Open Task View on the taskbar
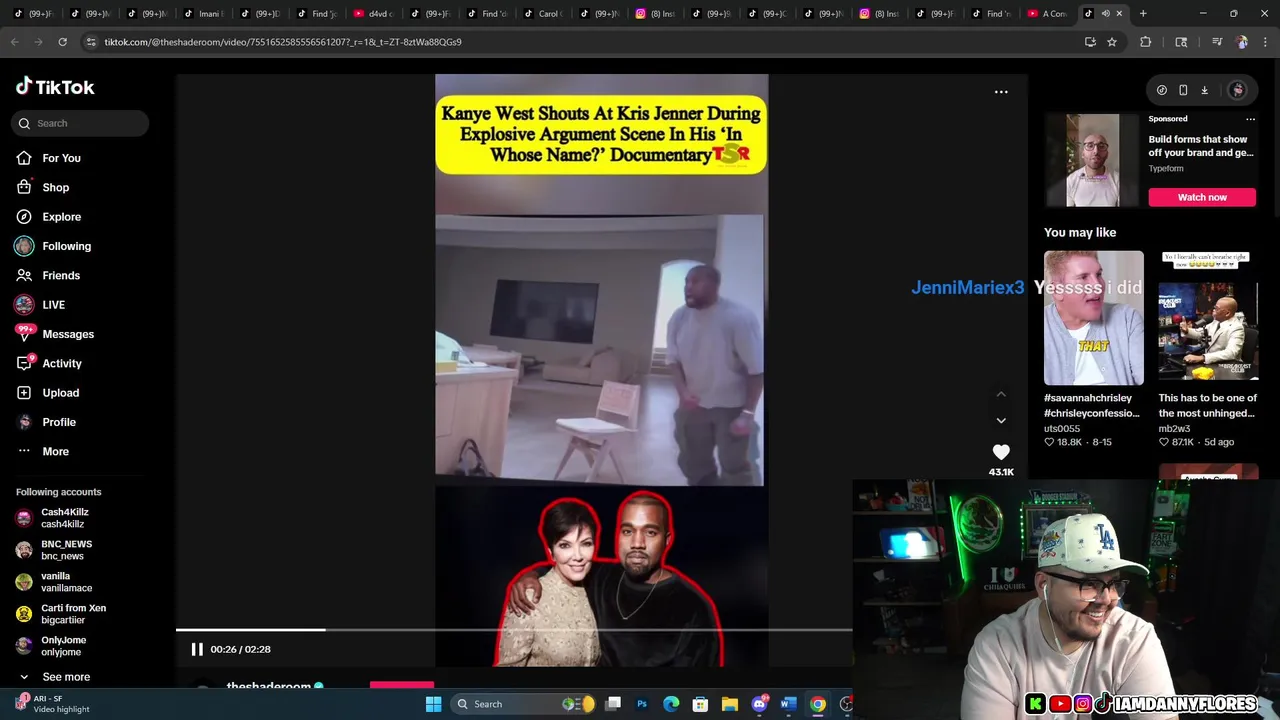The height and width of the screenshot is (720, 1280). click(614, 704)
